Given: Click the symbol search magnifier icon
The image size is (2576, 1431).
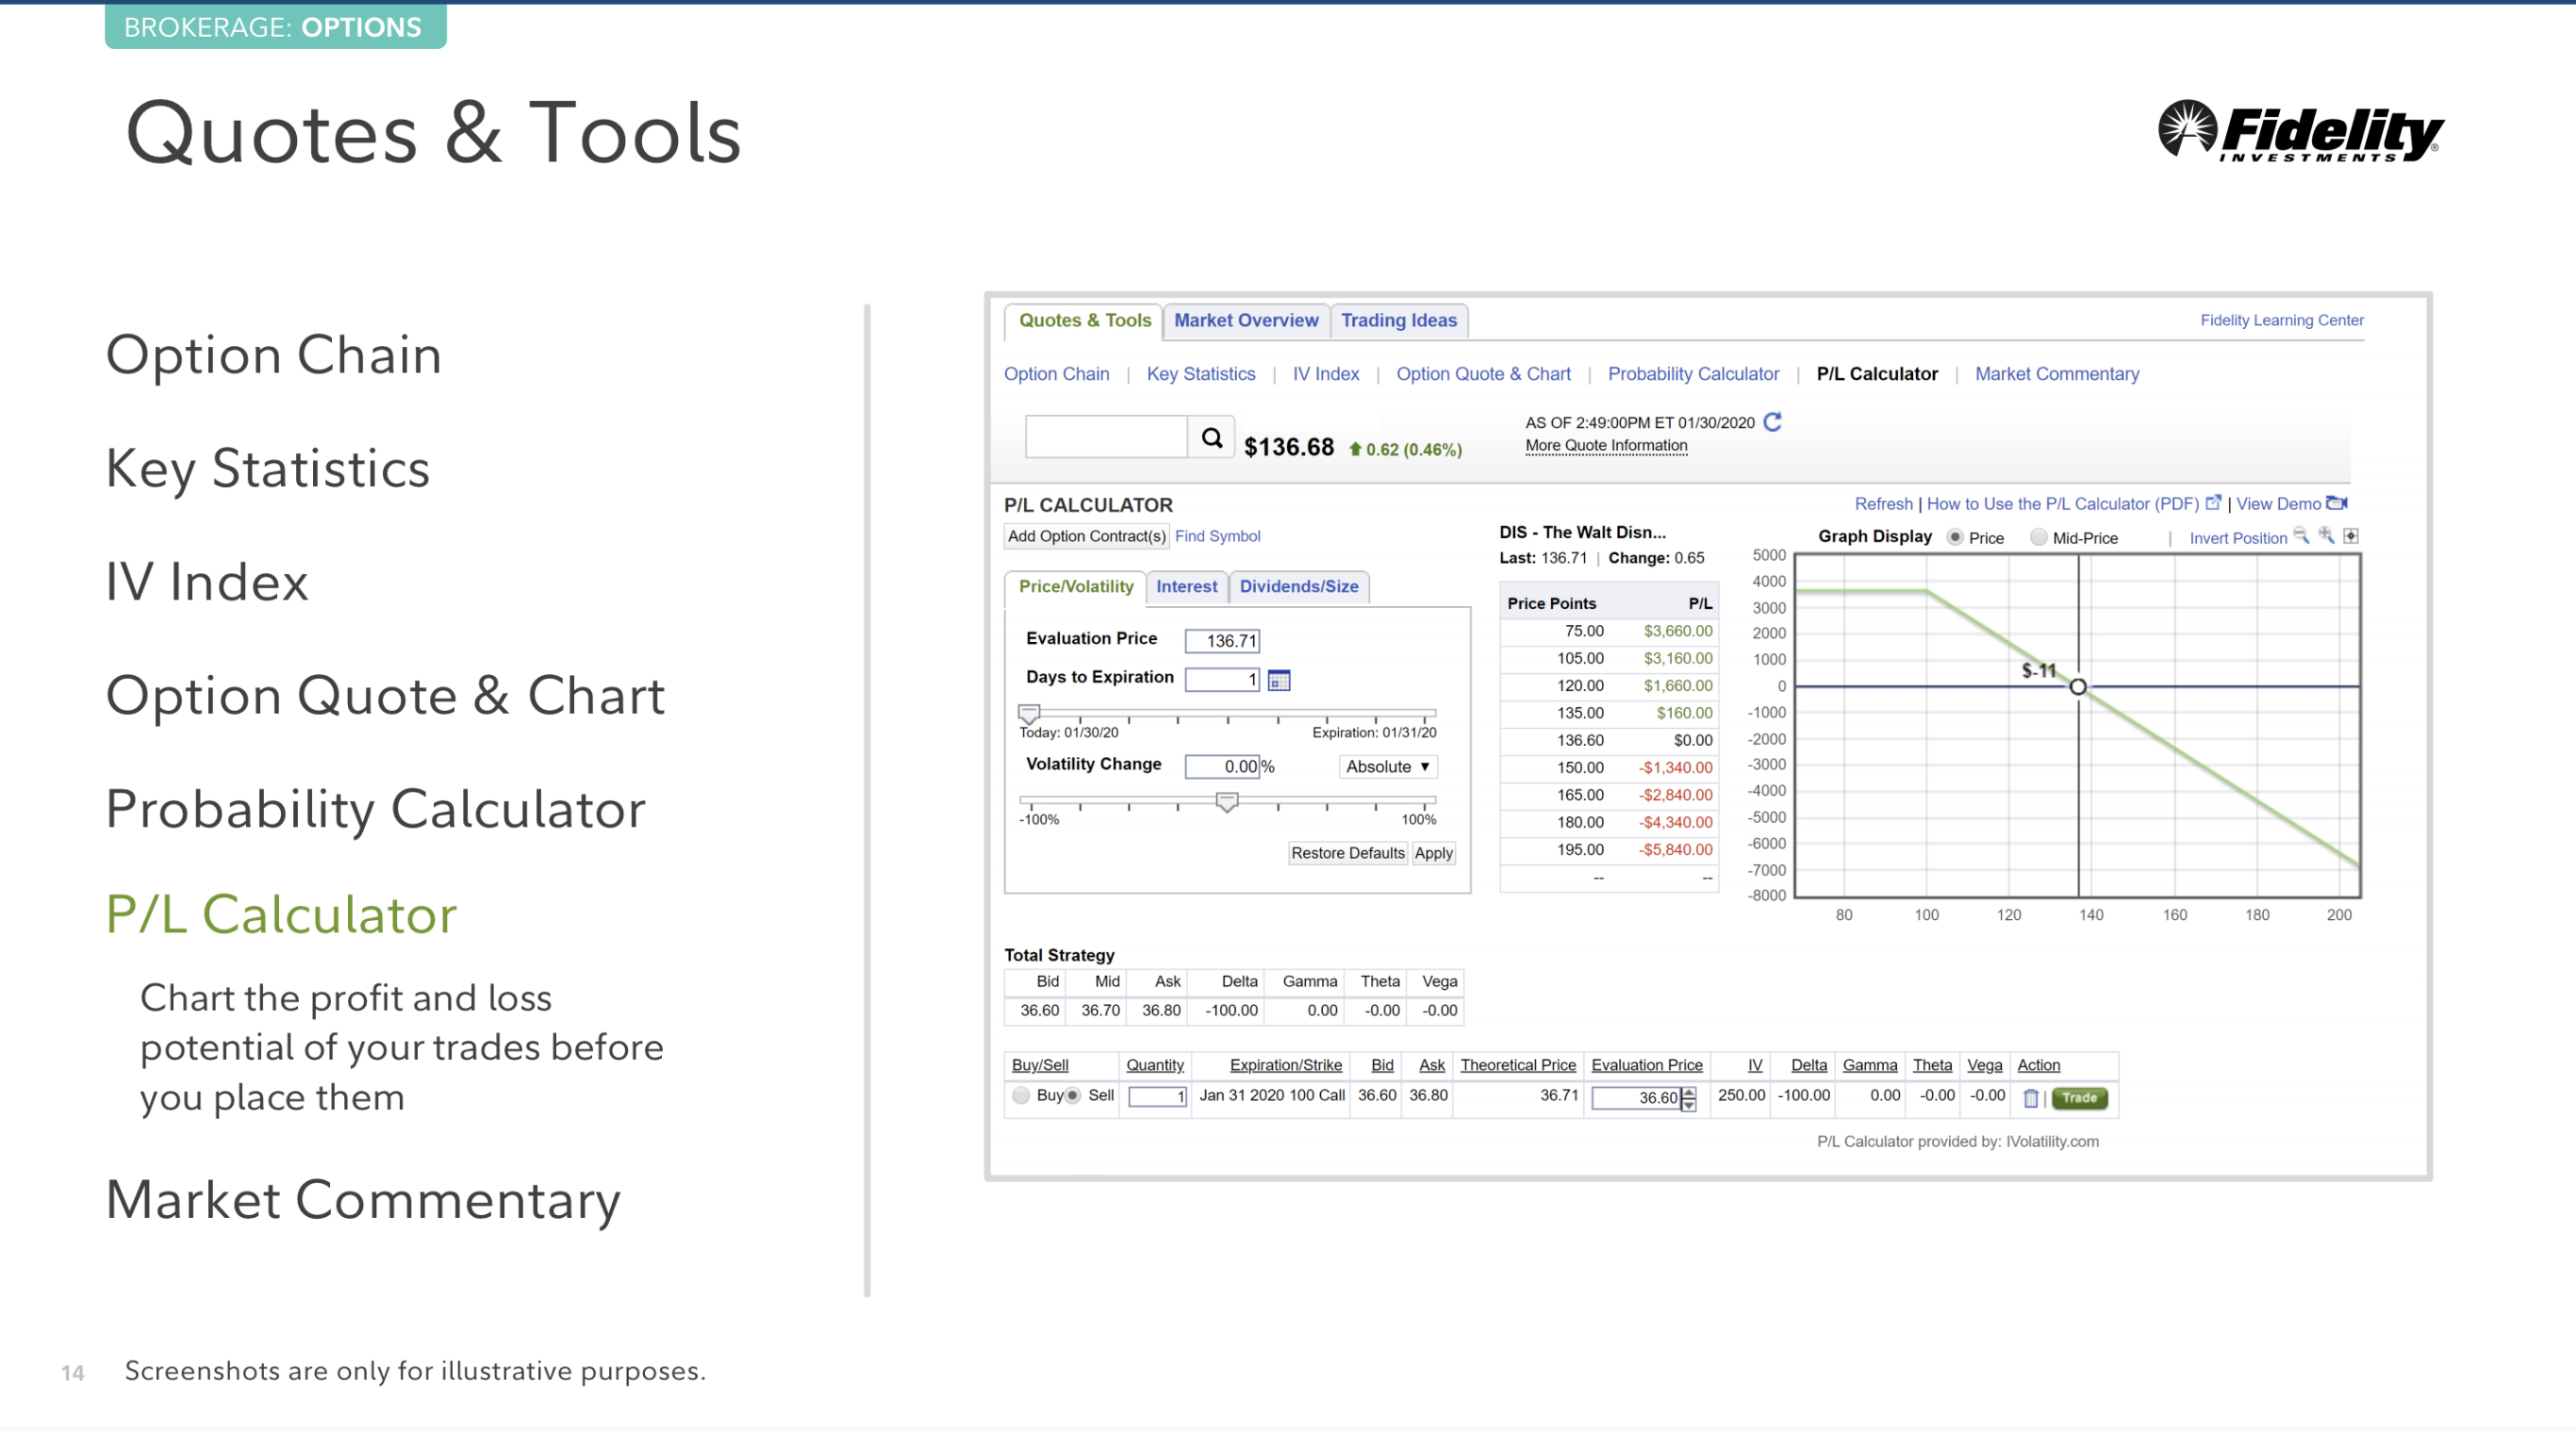Looking at the screenshot, I should [x=1211, y=438].
